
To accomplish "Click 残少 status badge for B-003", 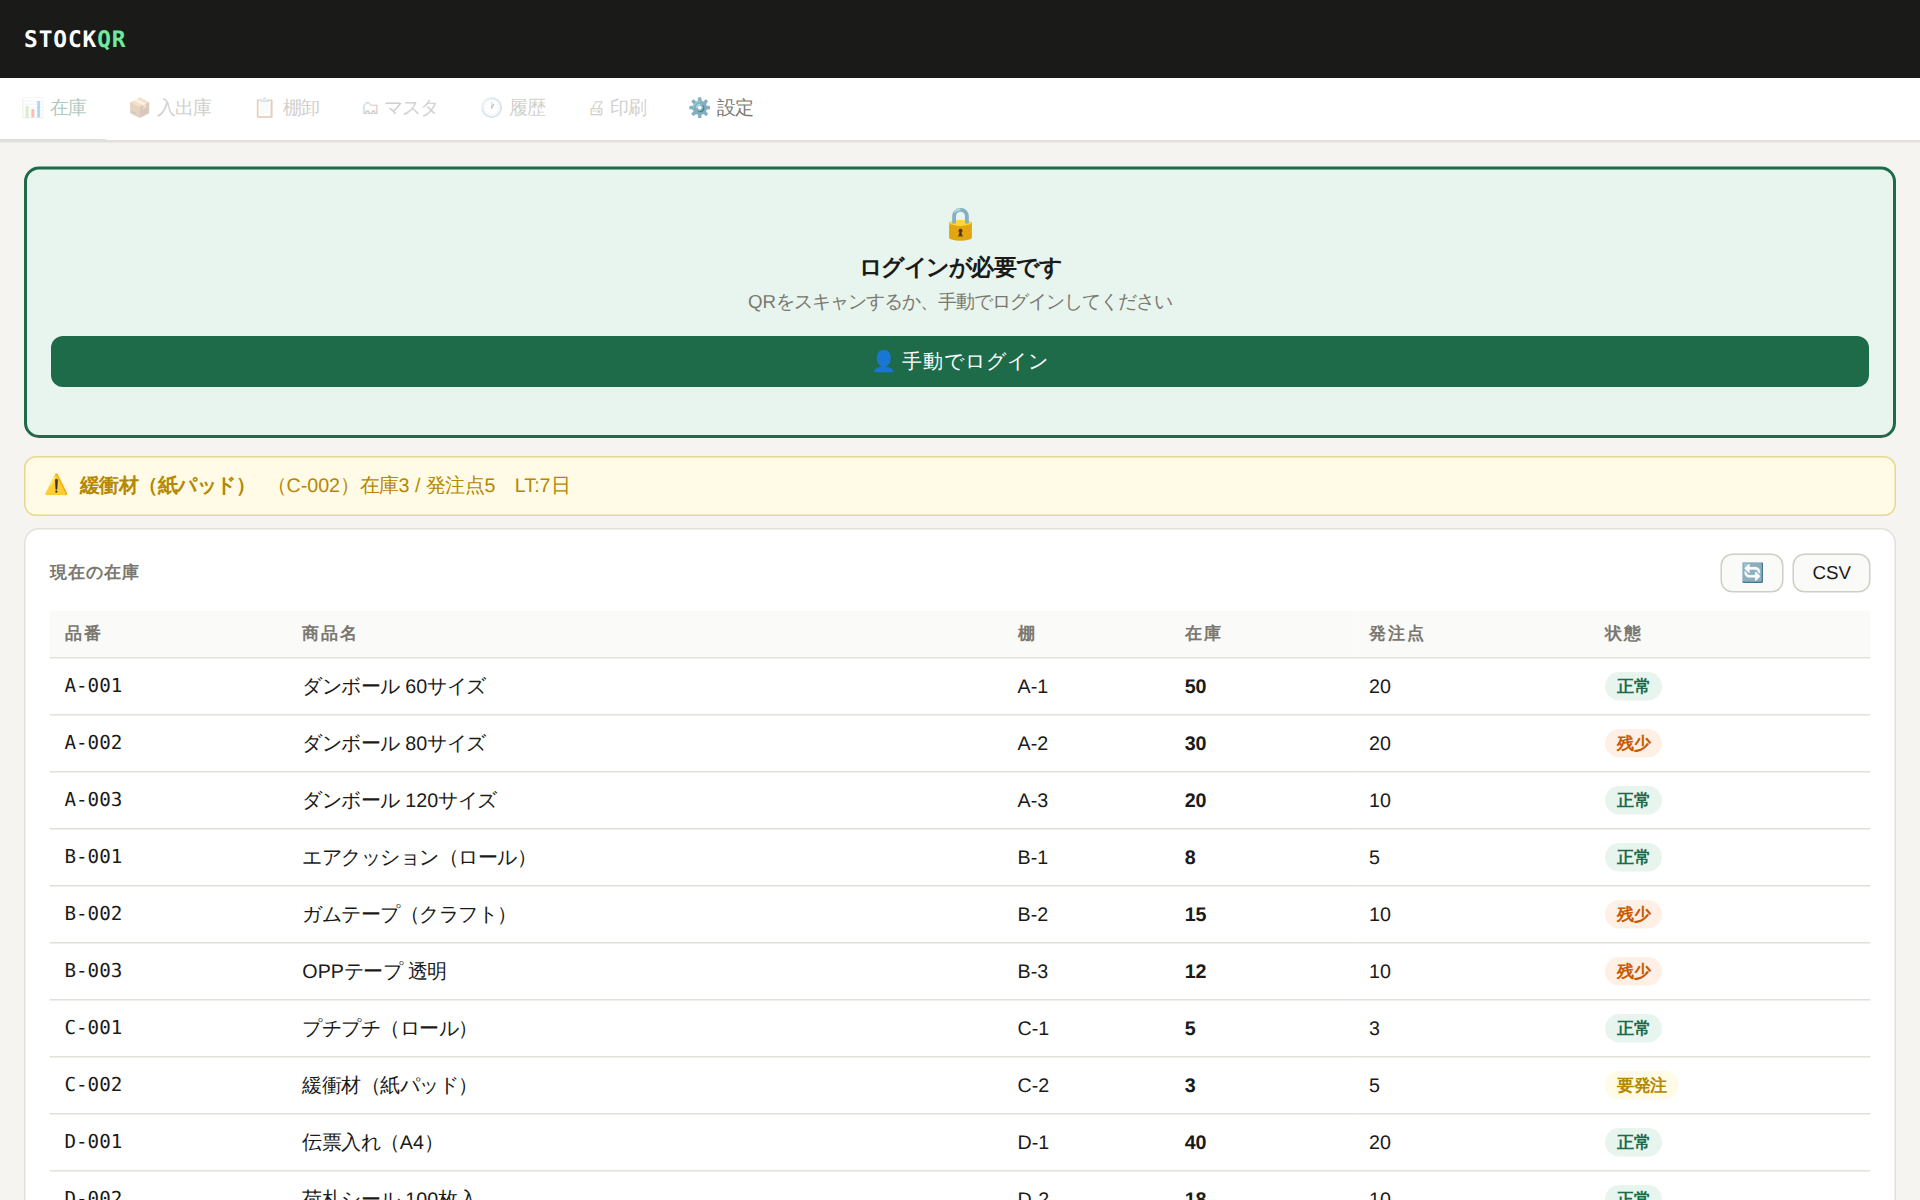I will coord(1633,971).
